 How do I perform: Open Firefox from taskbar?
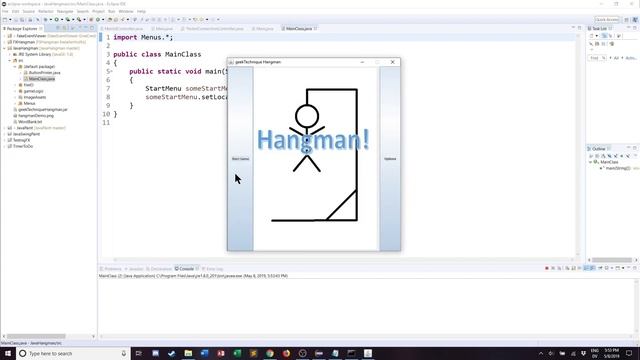pyautogui.click(x=286, y=353)
